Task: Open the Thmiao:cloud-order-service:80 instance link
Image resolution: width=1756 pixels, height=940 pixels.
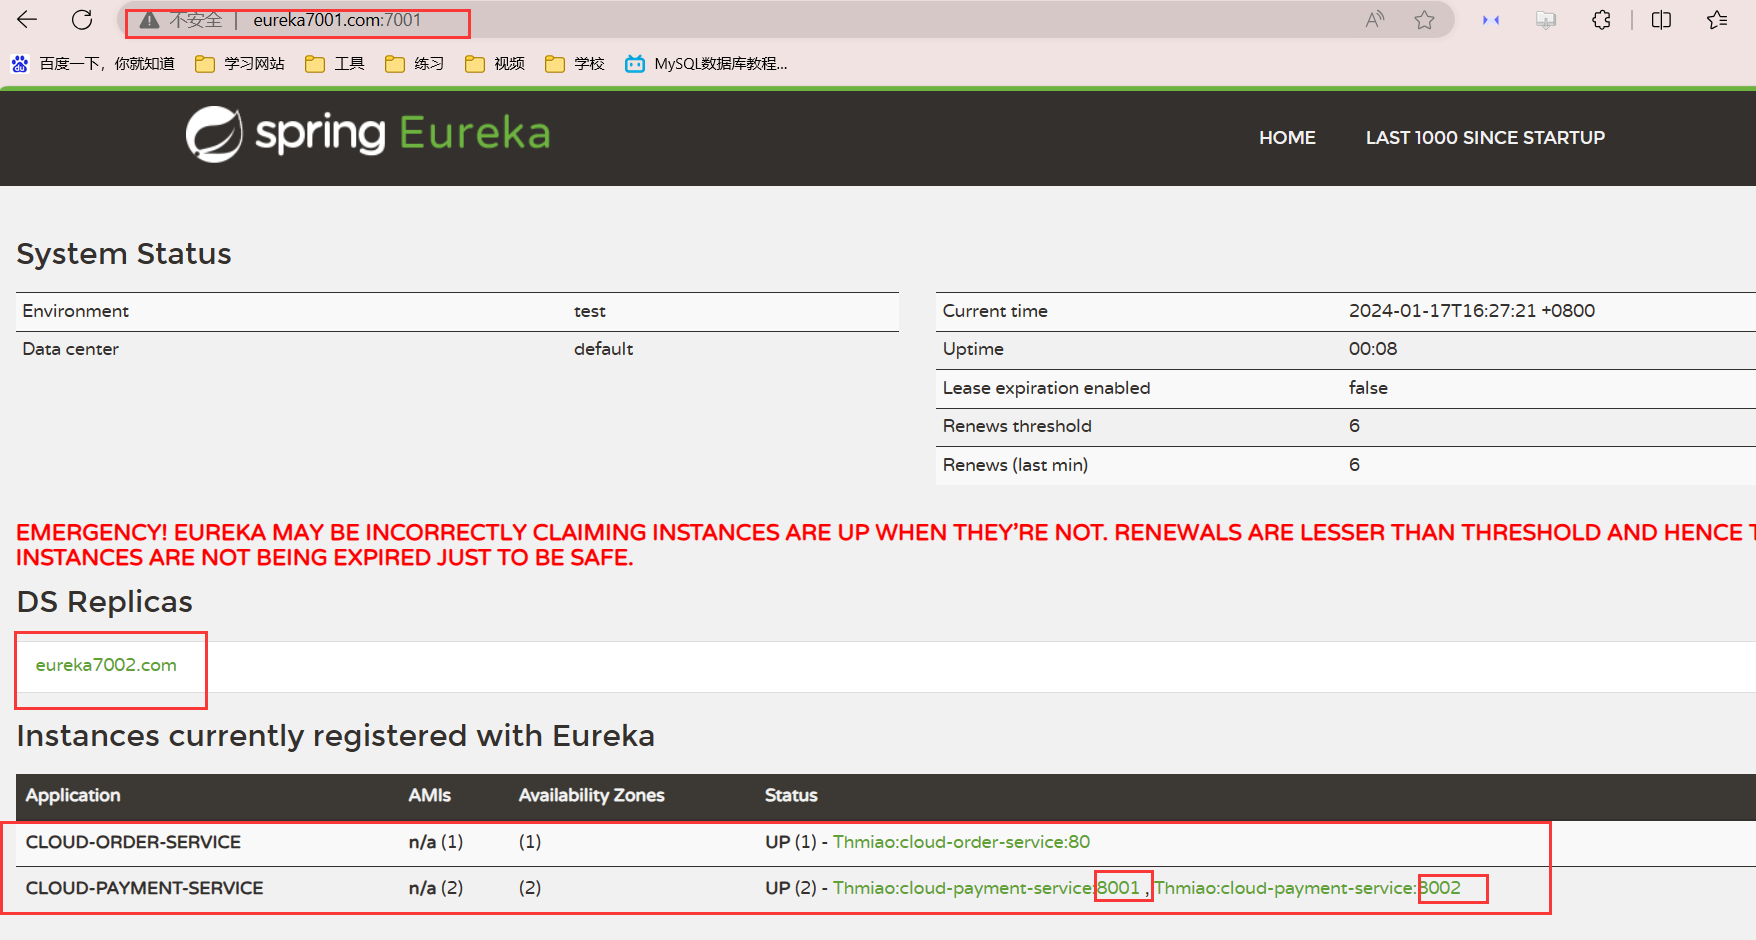Action: point(961,842)
